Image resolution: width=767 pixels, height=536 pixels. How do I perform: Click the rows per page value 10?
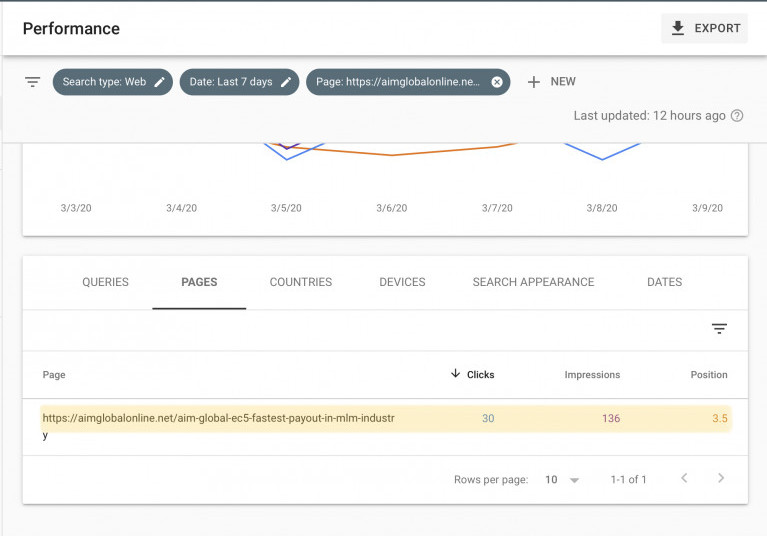551,480
